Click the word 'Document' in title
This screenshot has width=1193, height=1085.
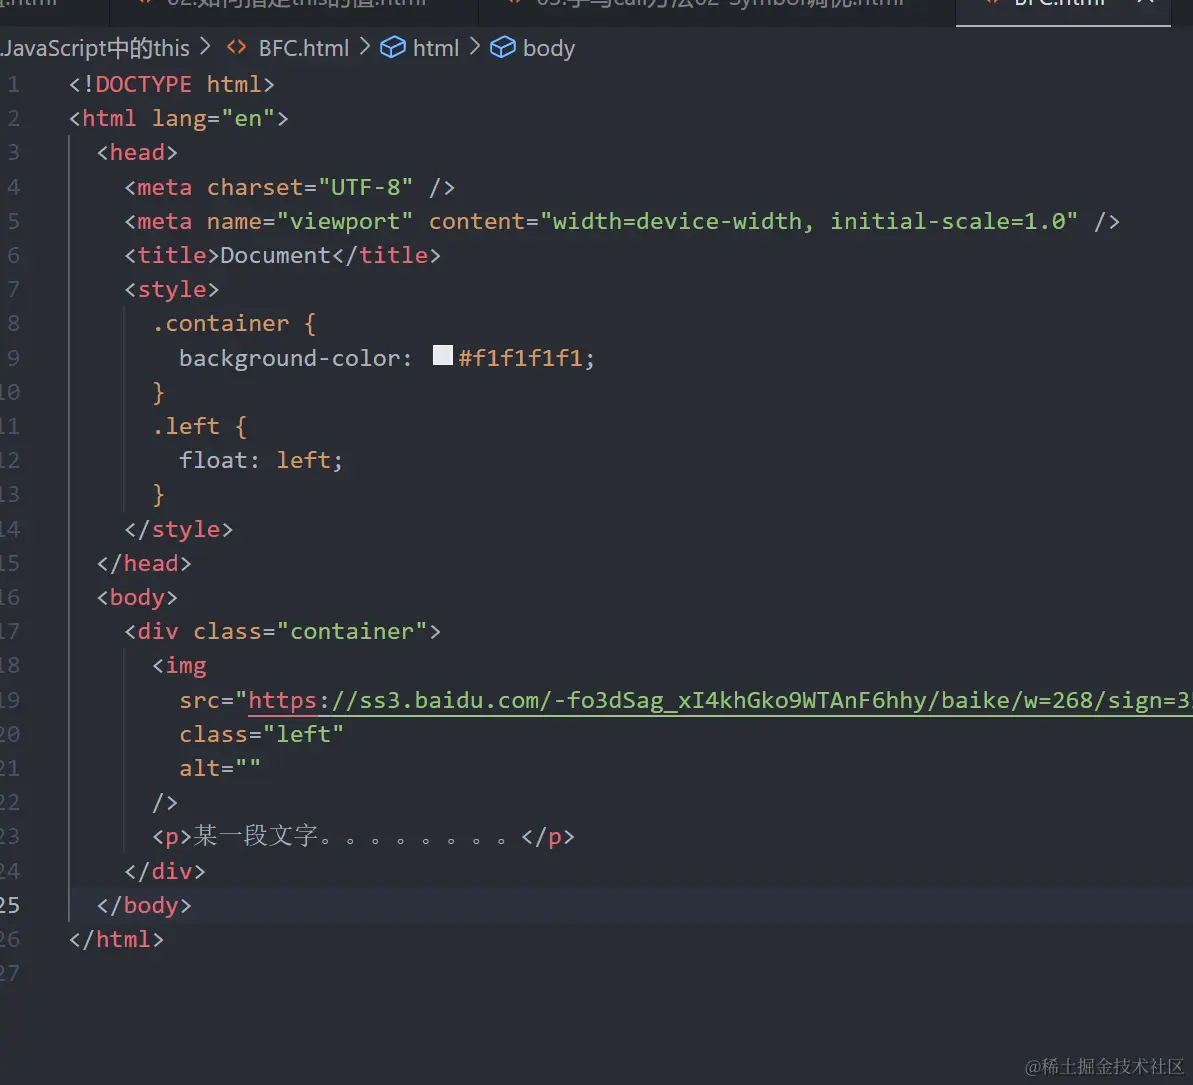[x=275, y=255]
